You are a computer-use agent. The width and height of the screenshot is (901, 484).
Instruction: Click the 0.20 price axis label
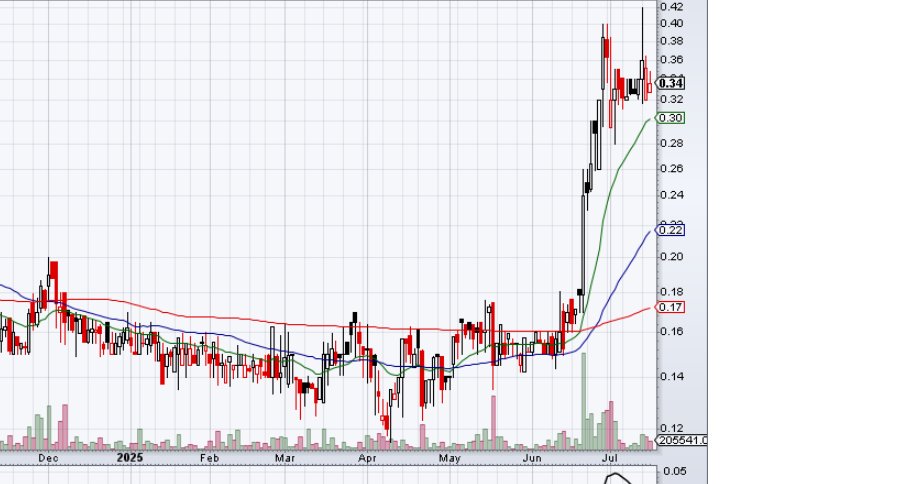(672, 256)
